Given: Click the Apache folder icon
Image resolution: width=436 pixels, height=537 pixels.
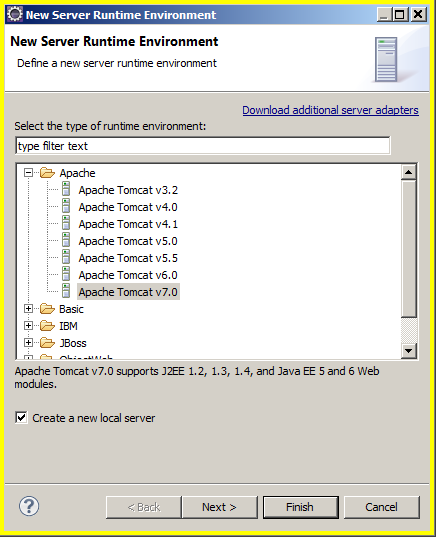Looking at the screenshot, I should (47, 173).
